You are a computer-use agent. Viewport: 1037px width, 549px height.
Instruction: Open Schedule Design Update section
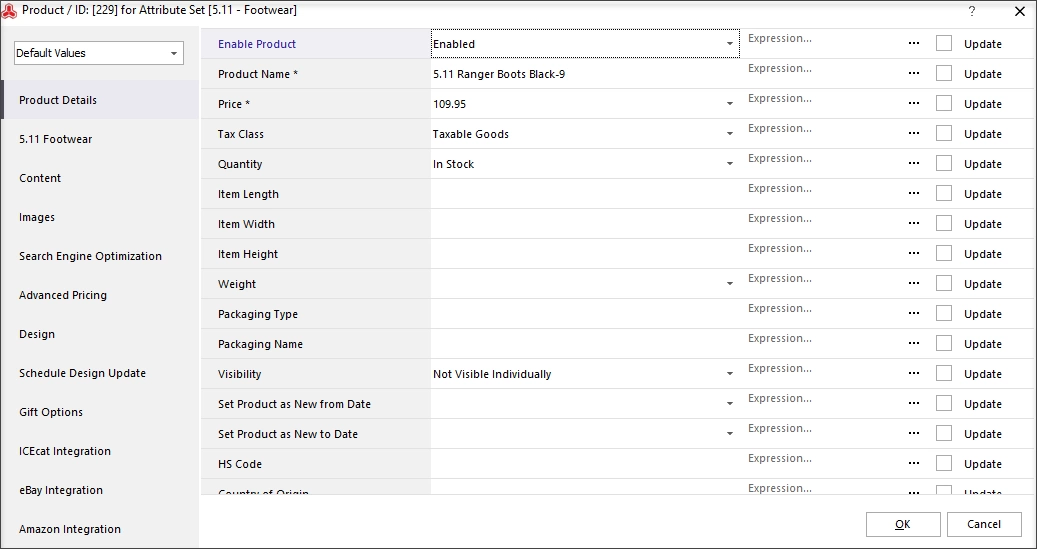click(100, 373)
